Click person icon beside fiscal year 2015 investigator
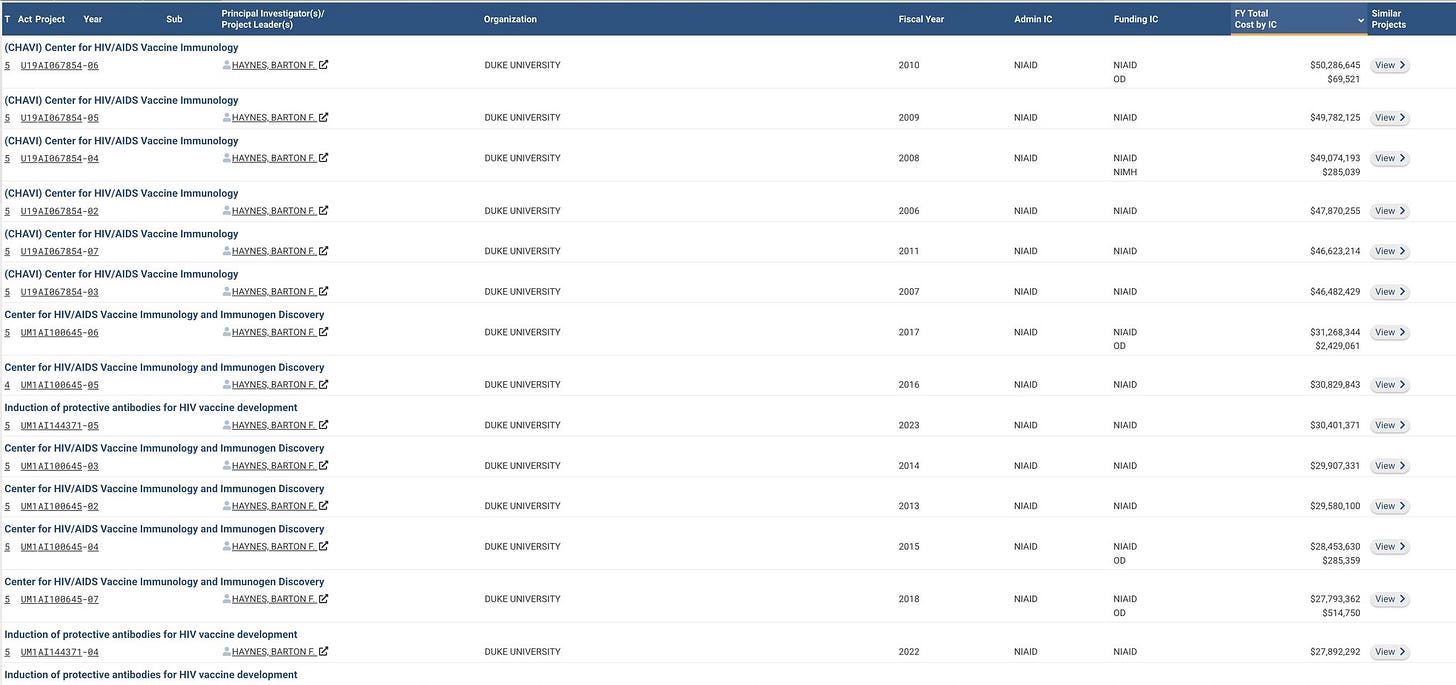This screenshot has width=1456, height=685. [227, 547]
